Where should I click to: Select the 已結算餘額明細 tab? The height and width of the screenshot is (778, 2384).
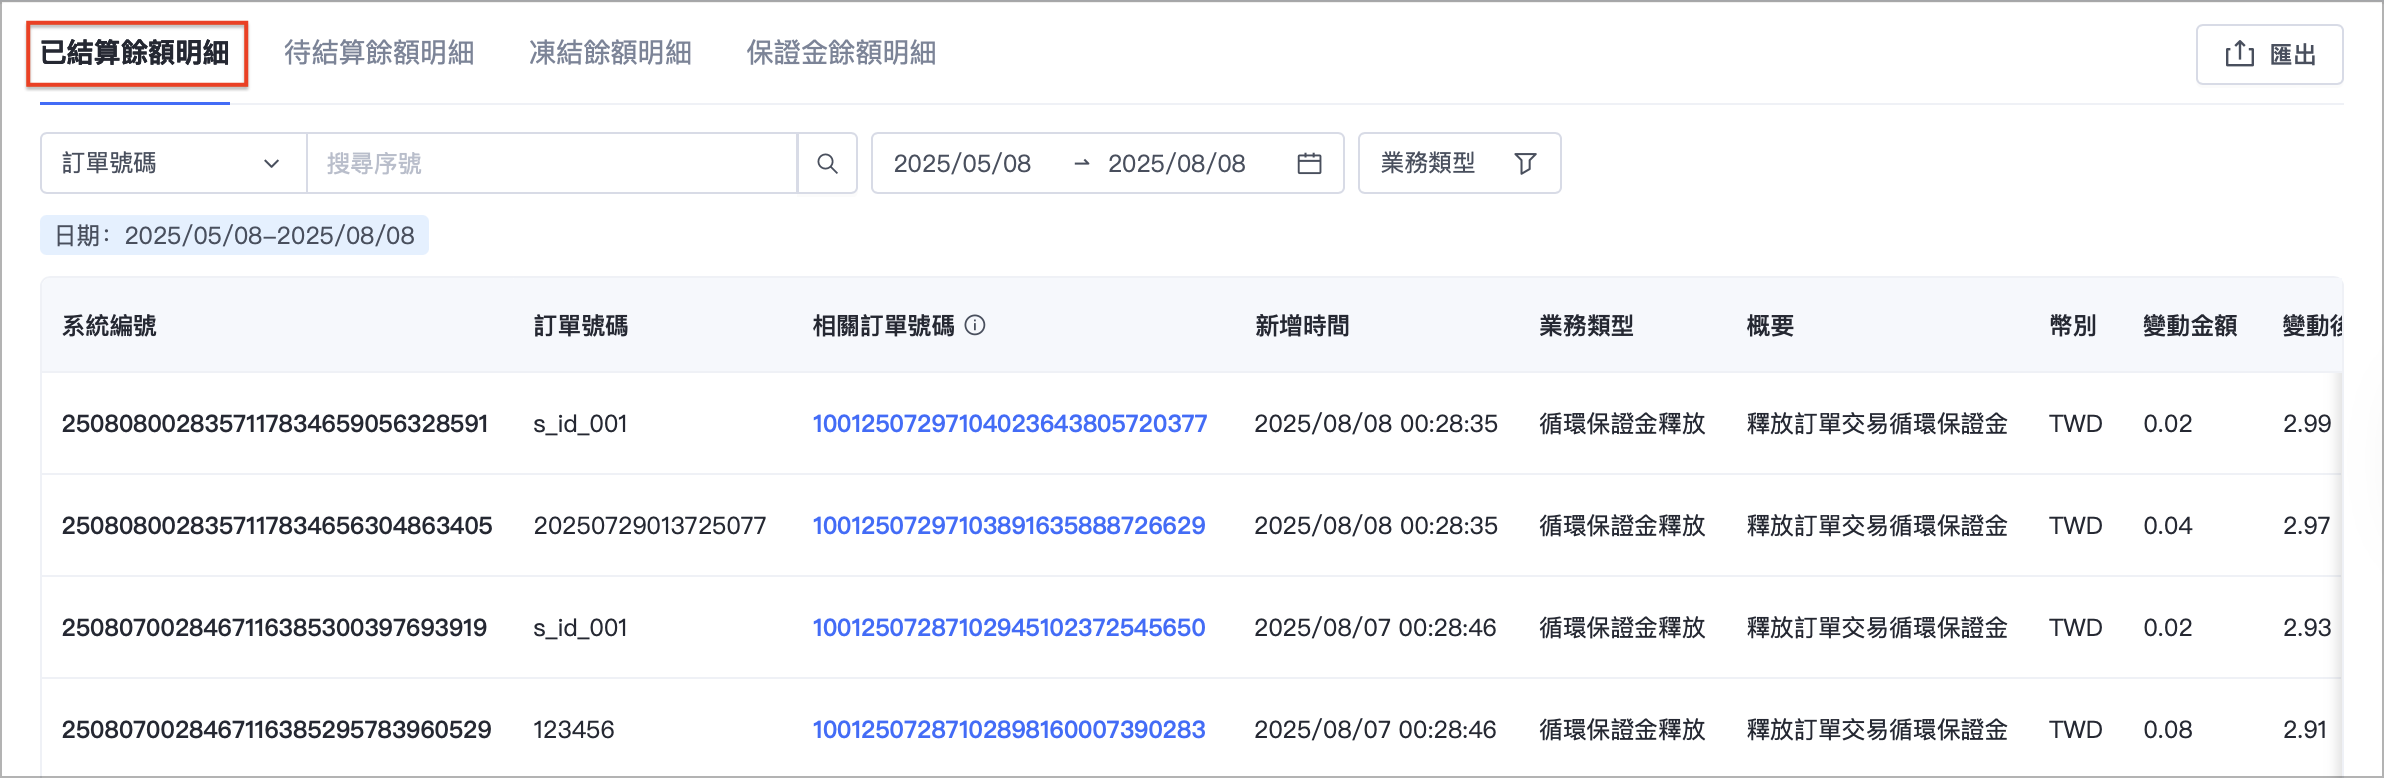pyautogui.click(x=135, y=53)
